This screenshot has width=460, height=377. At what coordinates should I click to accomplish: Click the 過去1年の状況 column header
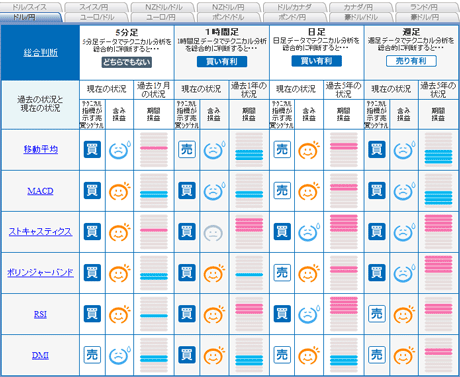249,90
